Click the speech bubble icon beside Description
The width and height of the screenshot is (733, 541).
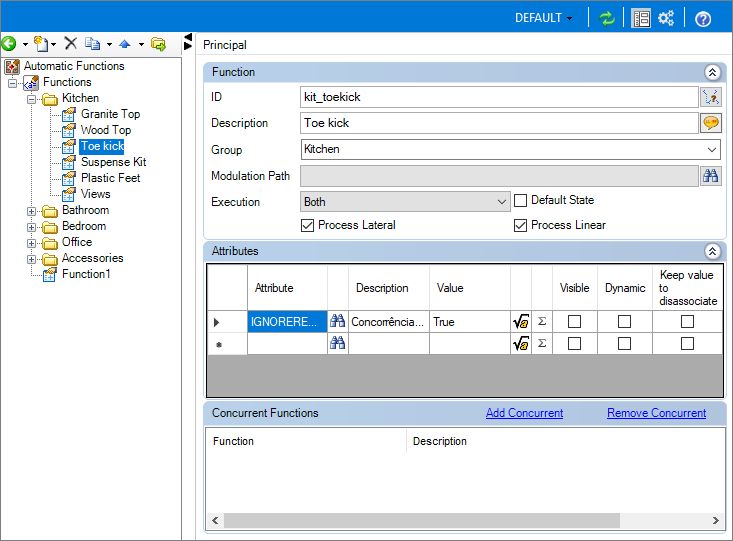711,123
